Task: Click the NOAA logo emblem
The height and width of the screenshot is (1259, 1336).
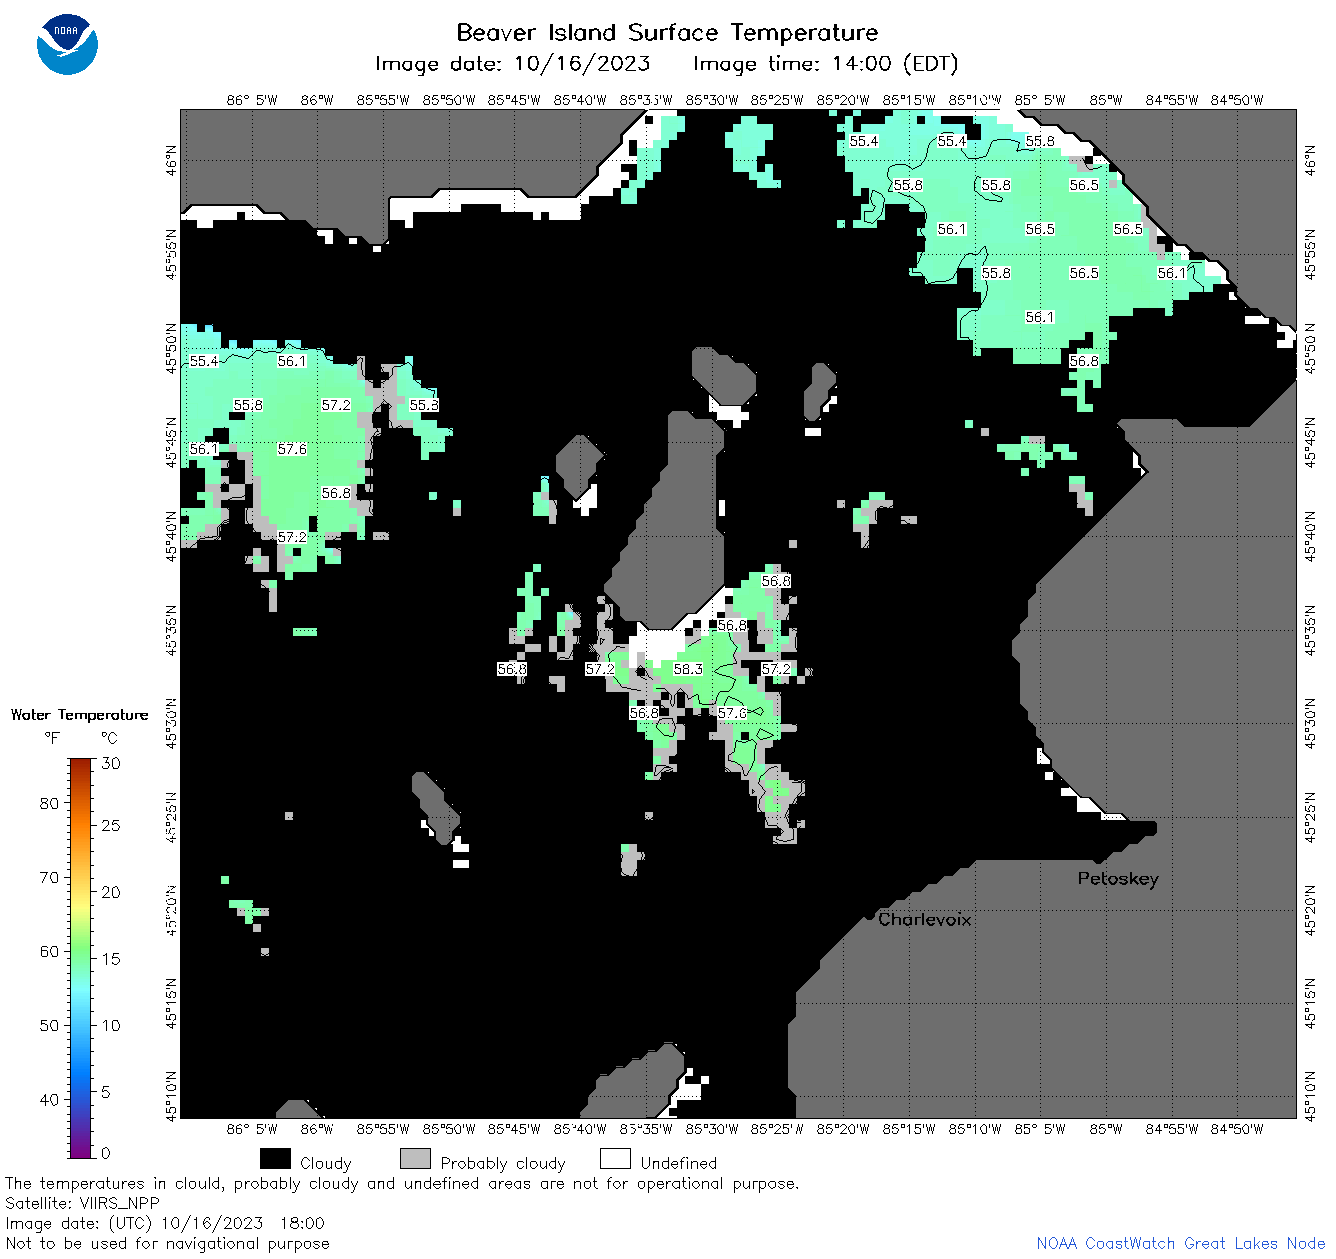Action: 67,44
